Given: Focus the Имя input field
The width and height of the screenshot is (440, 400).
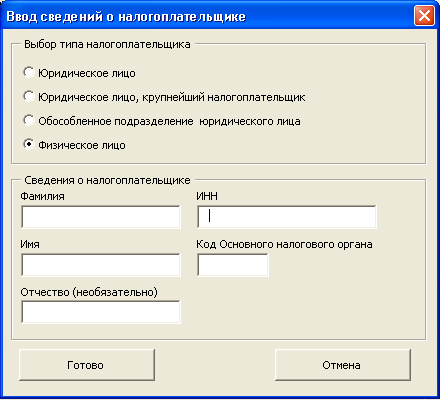Looking at the screenshot, I should [x=101, y=265].
